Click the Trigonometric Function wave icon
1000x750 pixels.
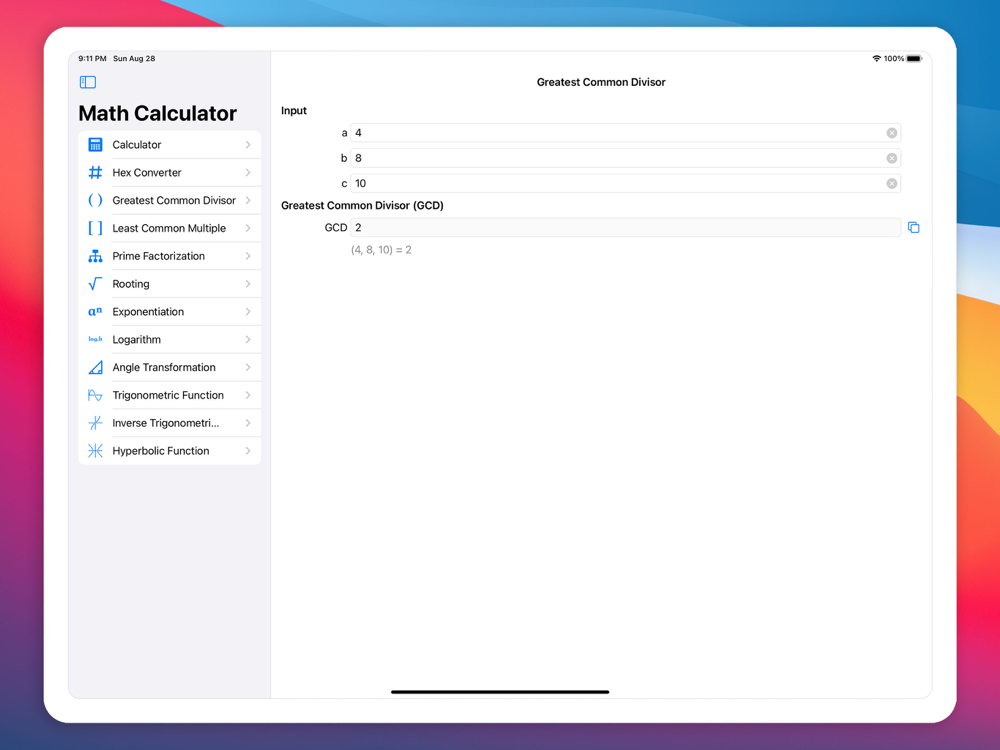(95, 395)
